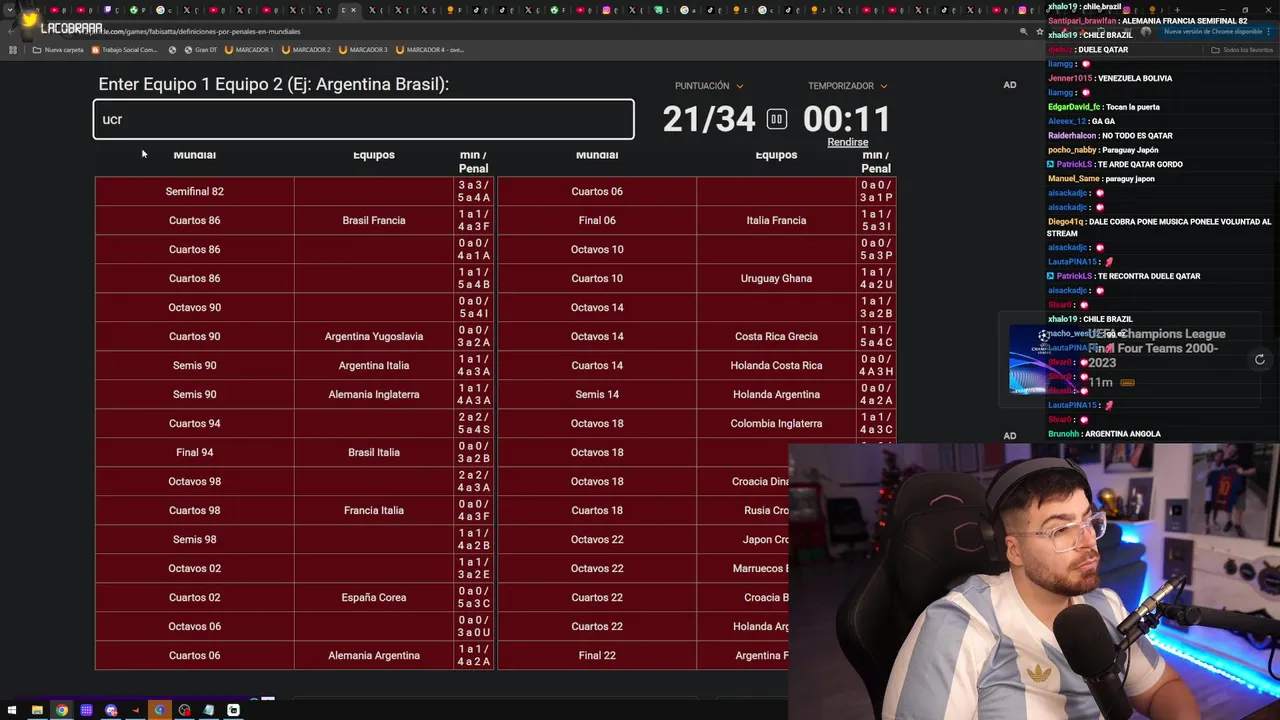Open the browser apps grid icon
The image size is (1280, 720).
point(13,49)
